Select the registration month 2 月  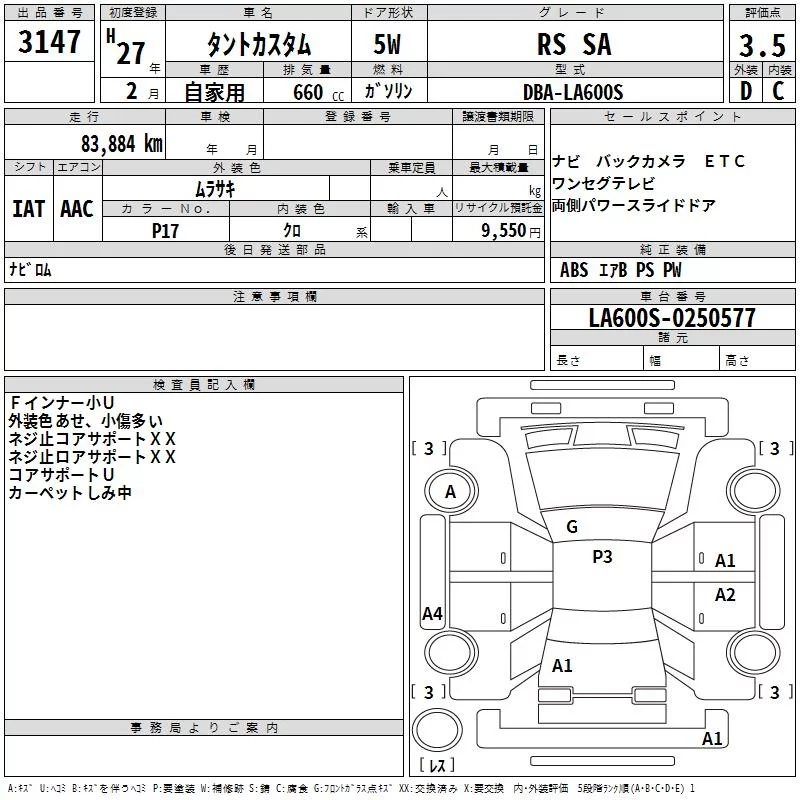coord(141,92)
